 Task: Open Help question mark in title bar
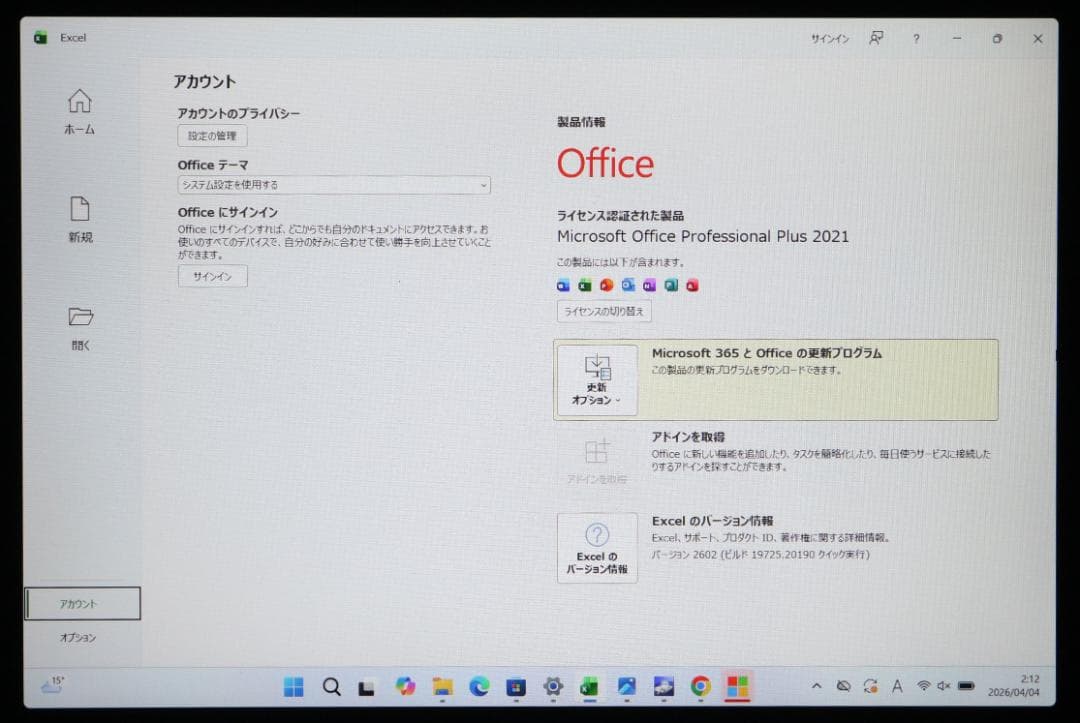916,39
